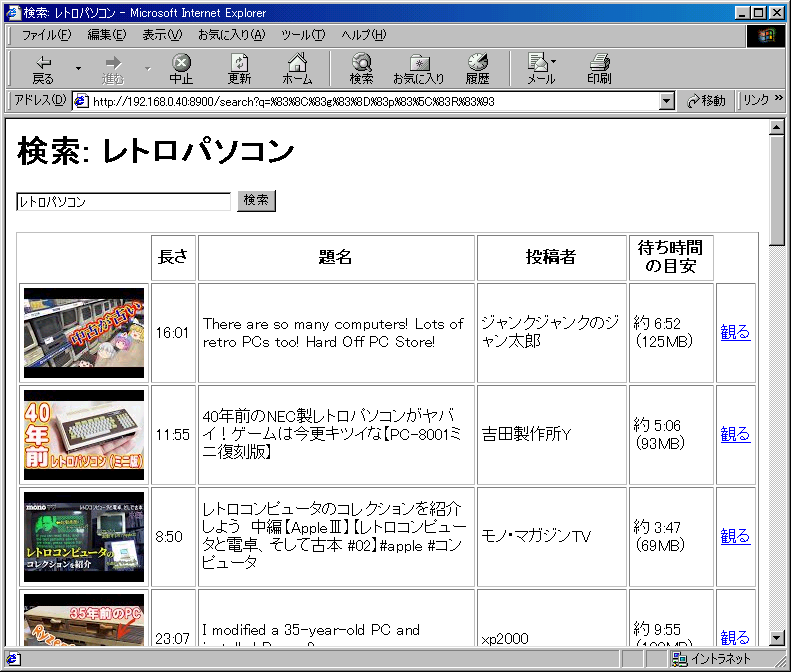Click the アドレス(D) label
The height and width of the screenshot is (672, 791).
coord(40,100)
